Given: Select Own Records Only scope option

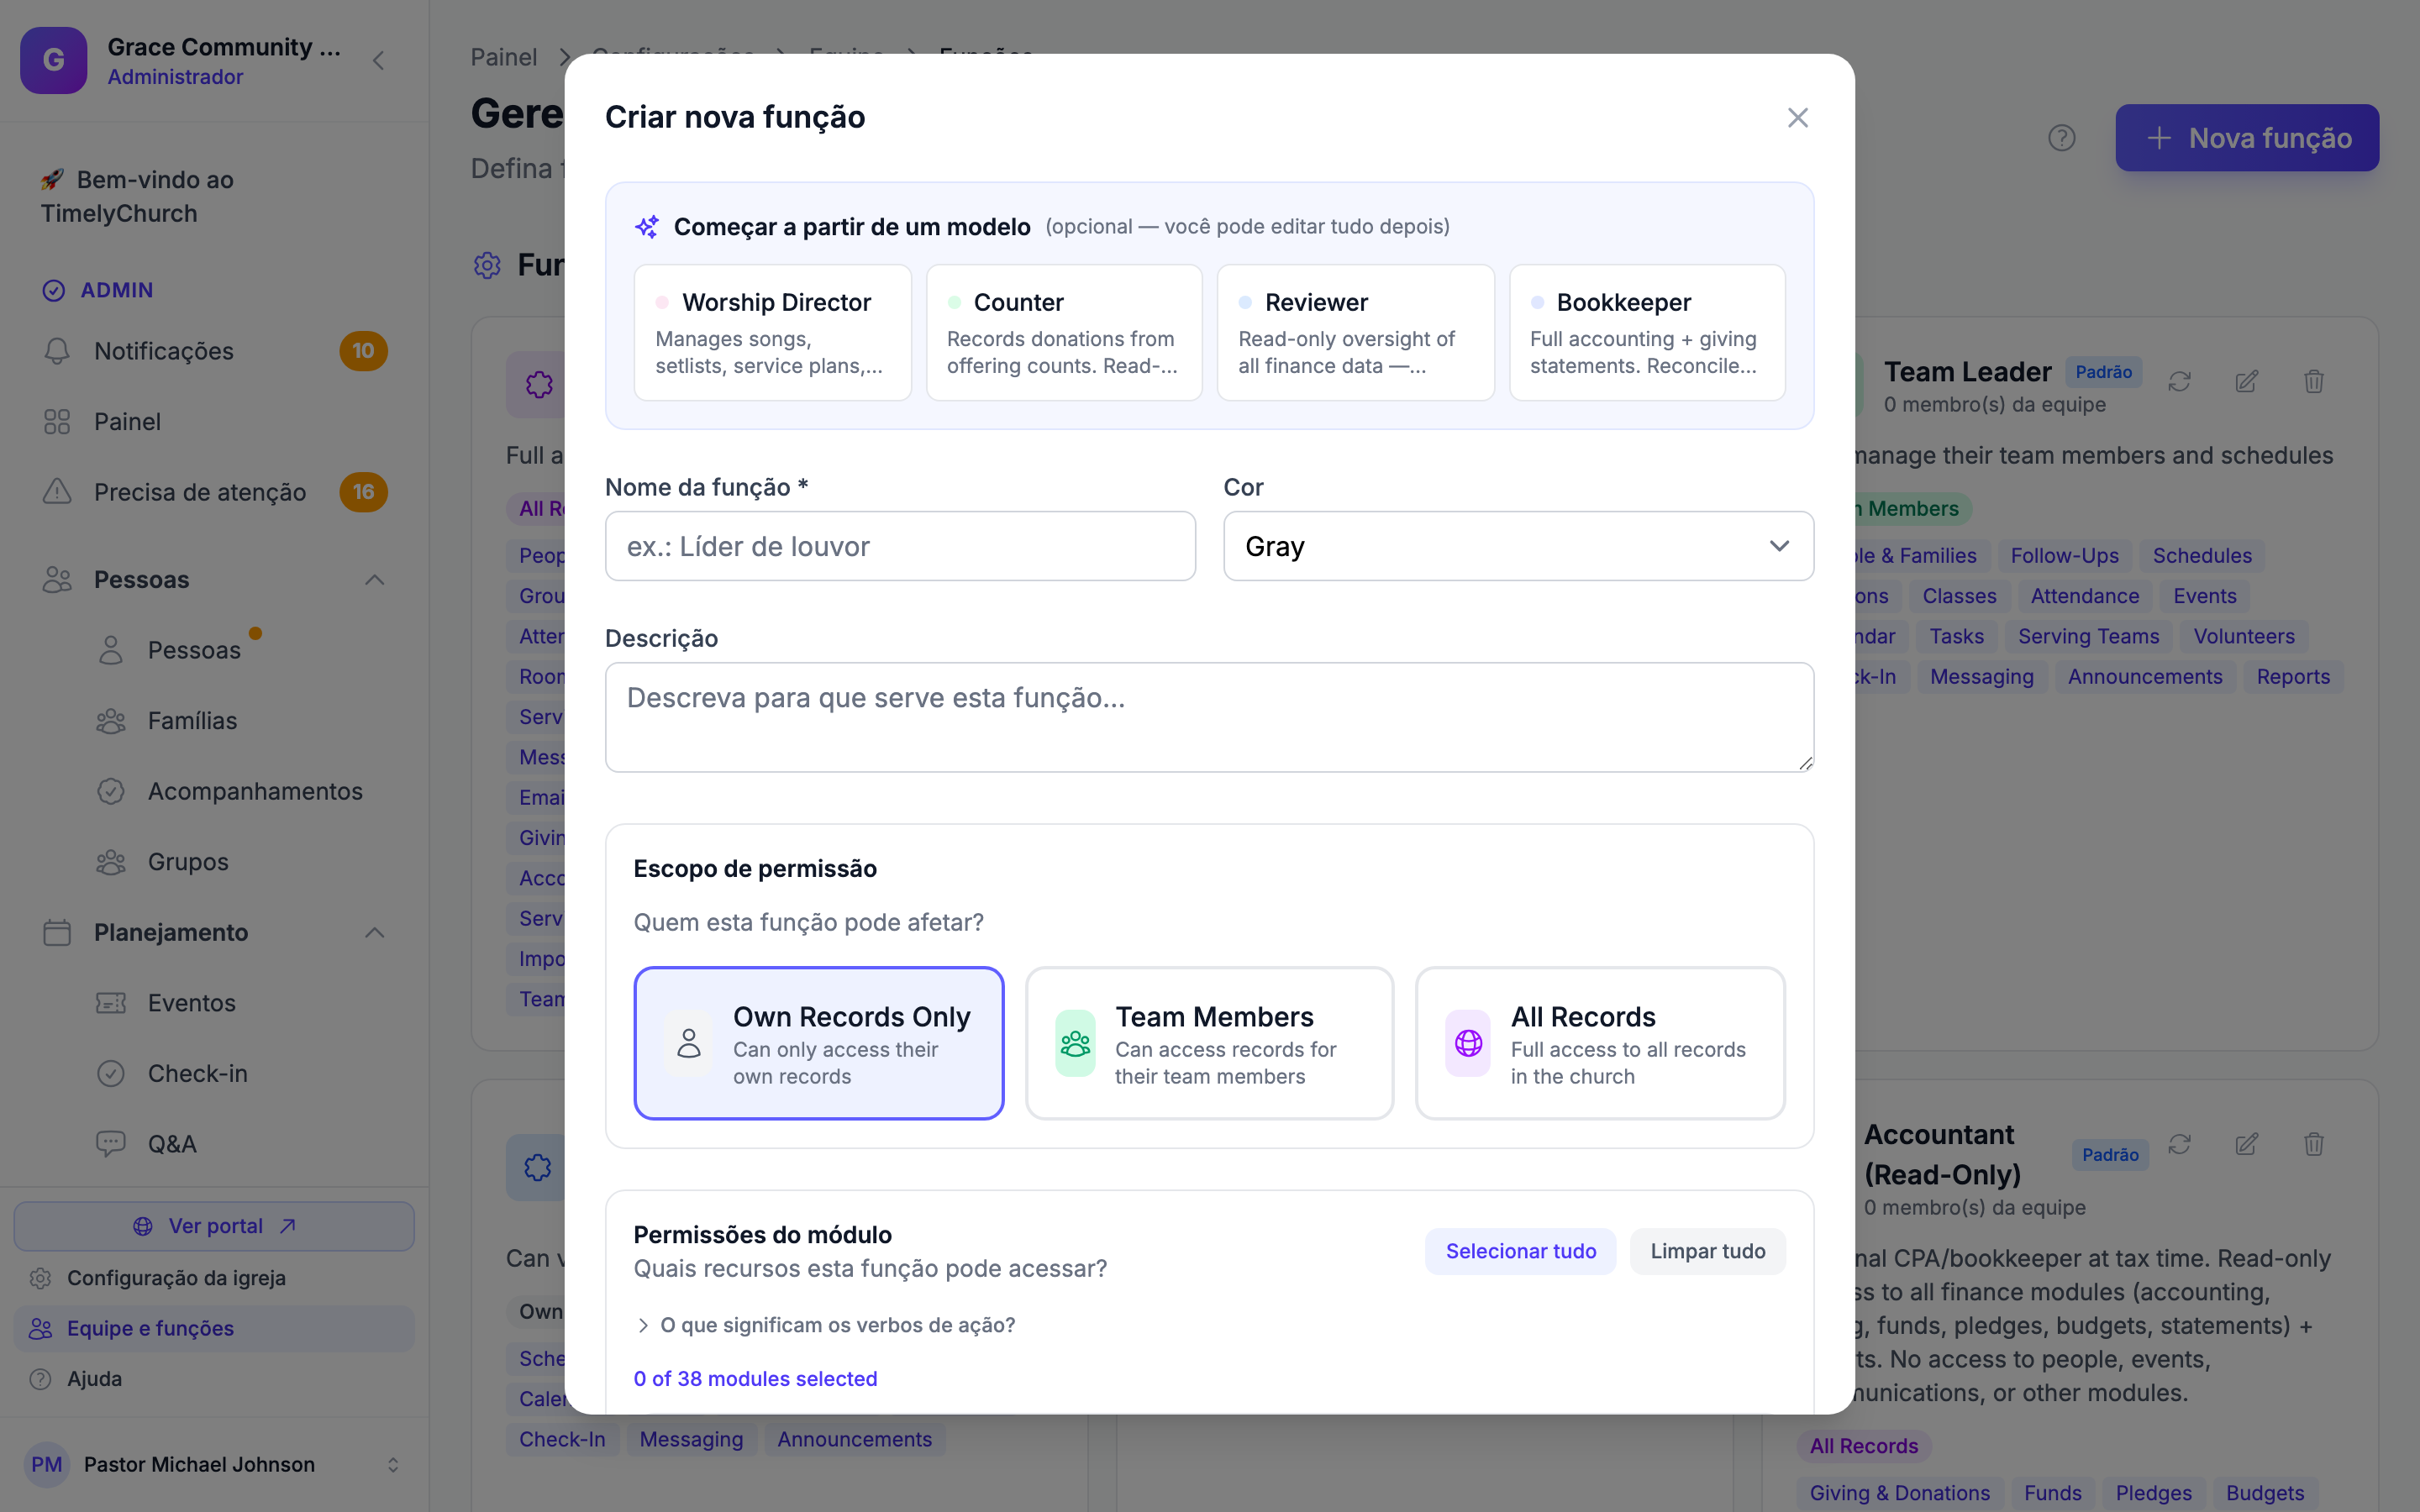Looking at the screenshot, I should 819,1043.
